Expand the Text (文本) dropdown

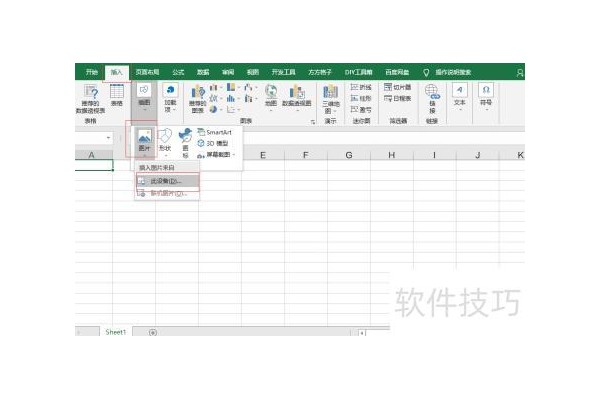click(x=460, y=98)
